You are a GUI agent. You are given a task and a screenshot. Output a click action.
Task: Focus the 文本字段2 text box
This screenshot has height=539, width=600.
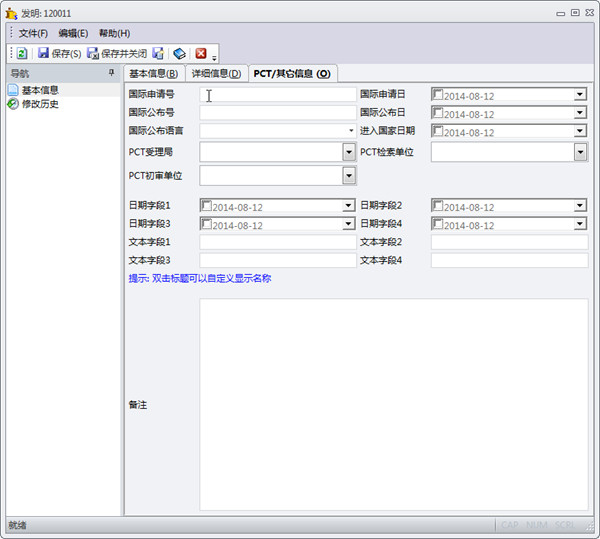[x=510, y=242]
